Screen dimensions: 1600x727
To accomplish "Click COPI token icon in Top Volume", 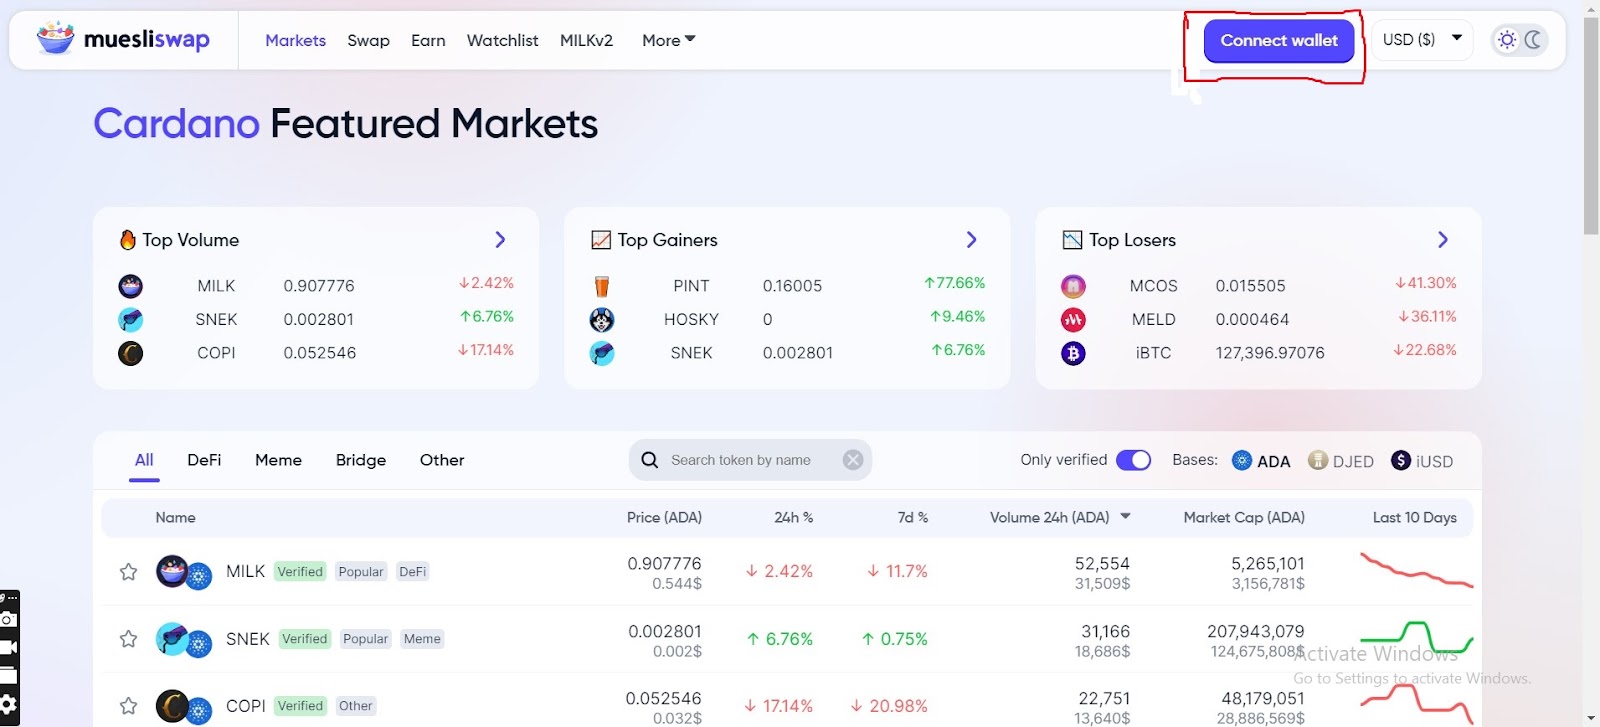I will click(x=131, y=353).
